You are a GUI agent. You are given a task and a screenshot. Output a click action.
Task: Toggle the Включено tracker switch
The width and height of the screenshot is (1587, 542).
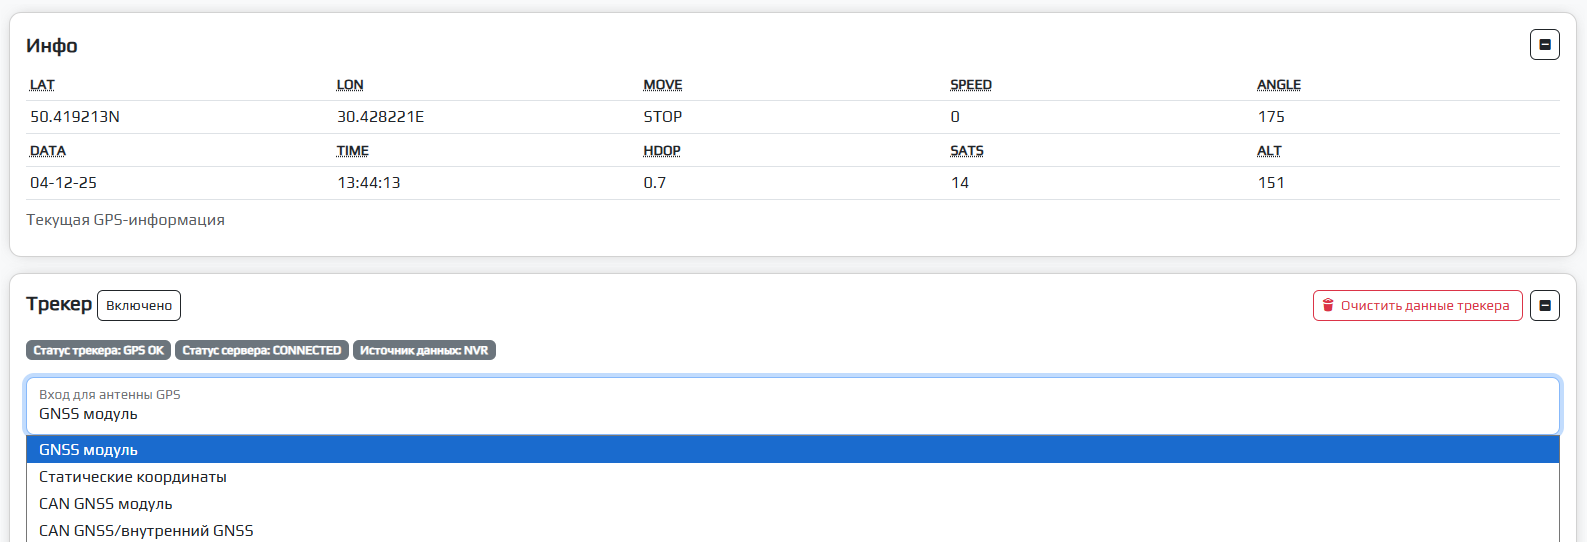click(x=139, y=305)
